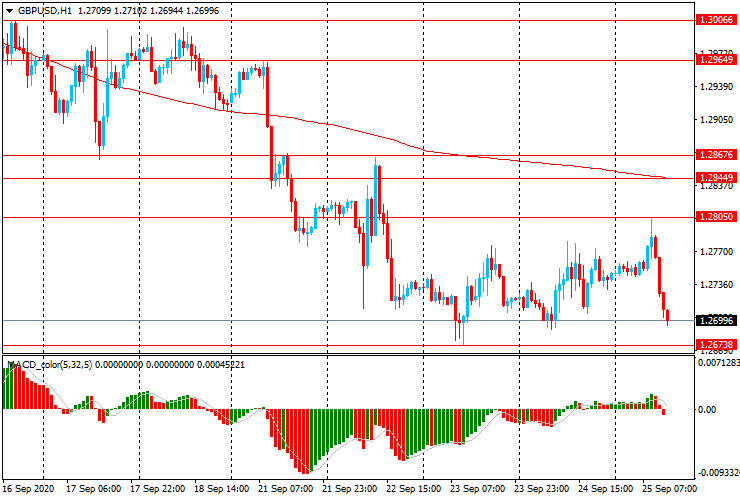The width and height of the screenshot is (740, 500).
Task: Click the 1.28676 red price label
Action: point(716,154)
